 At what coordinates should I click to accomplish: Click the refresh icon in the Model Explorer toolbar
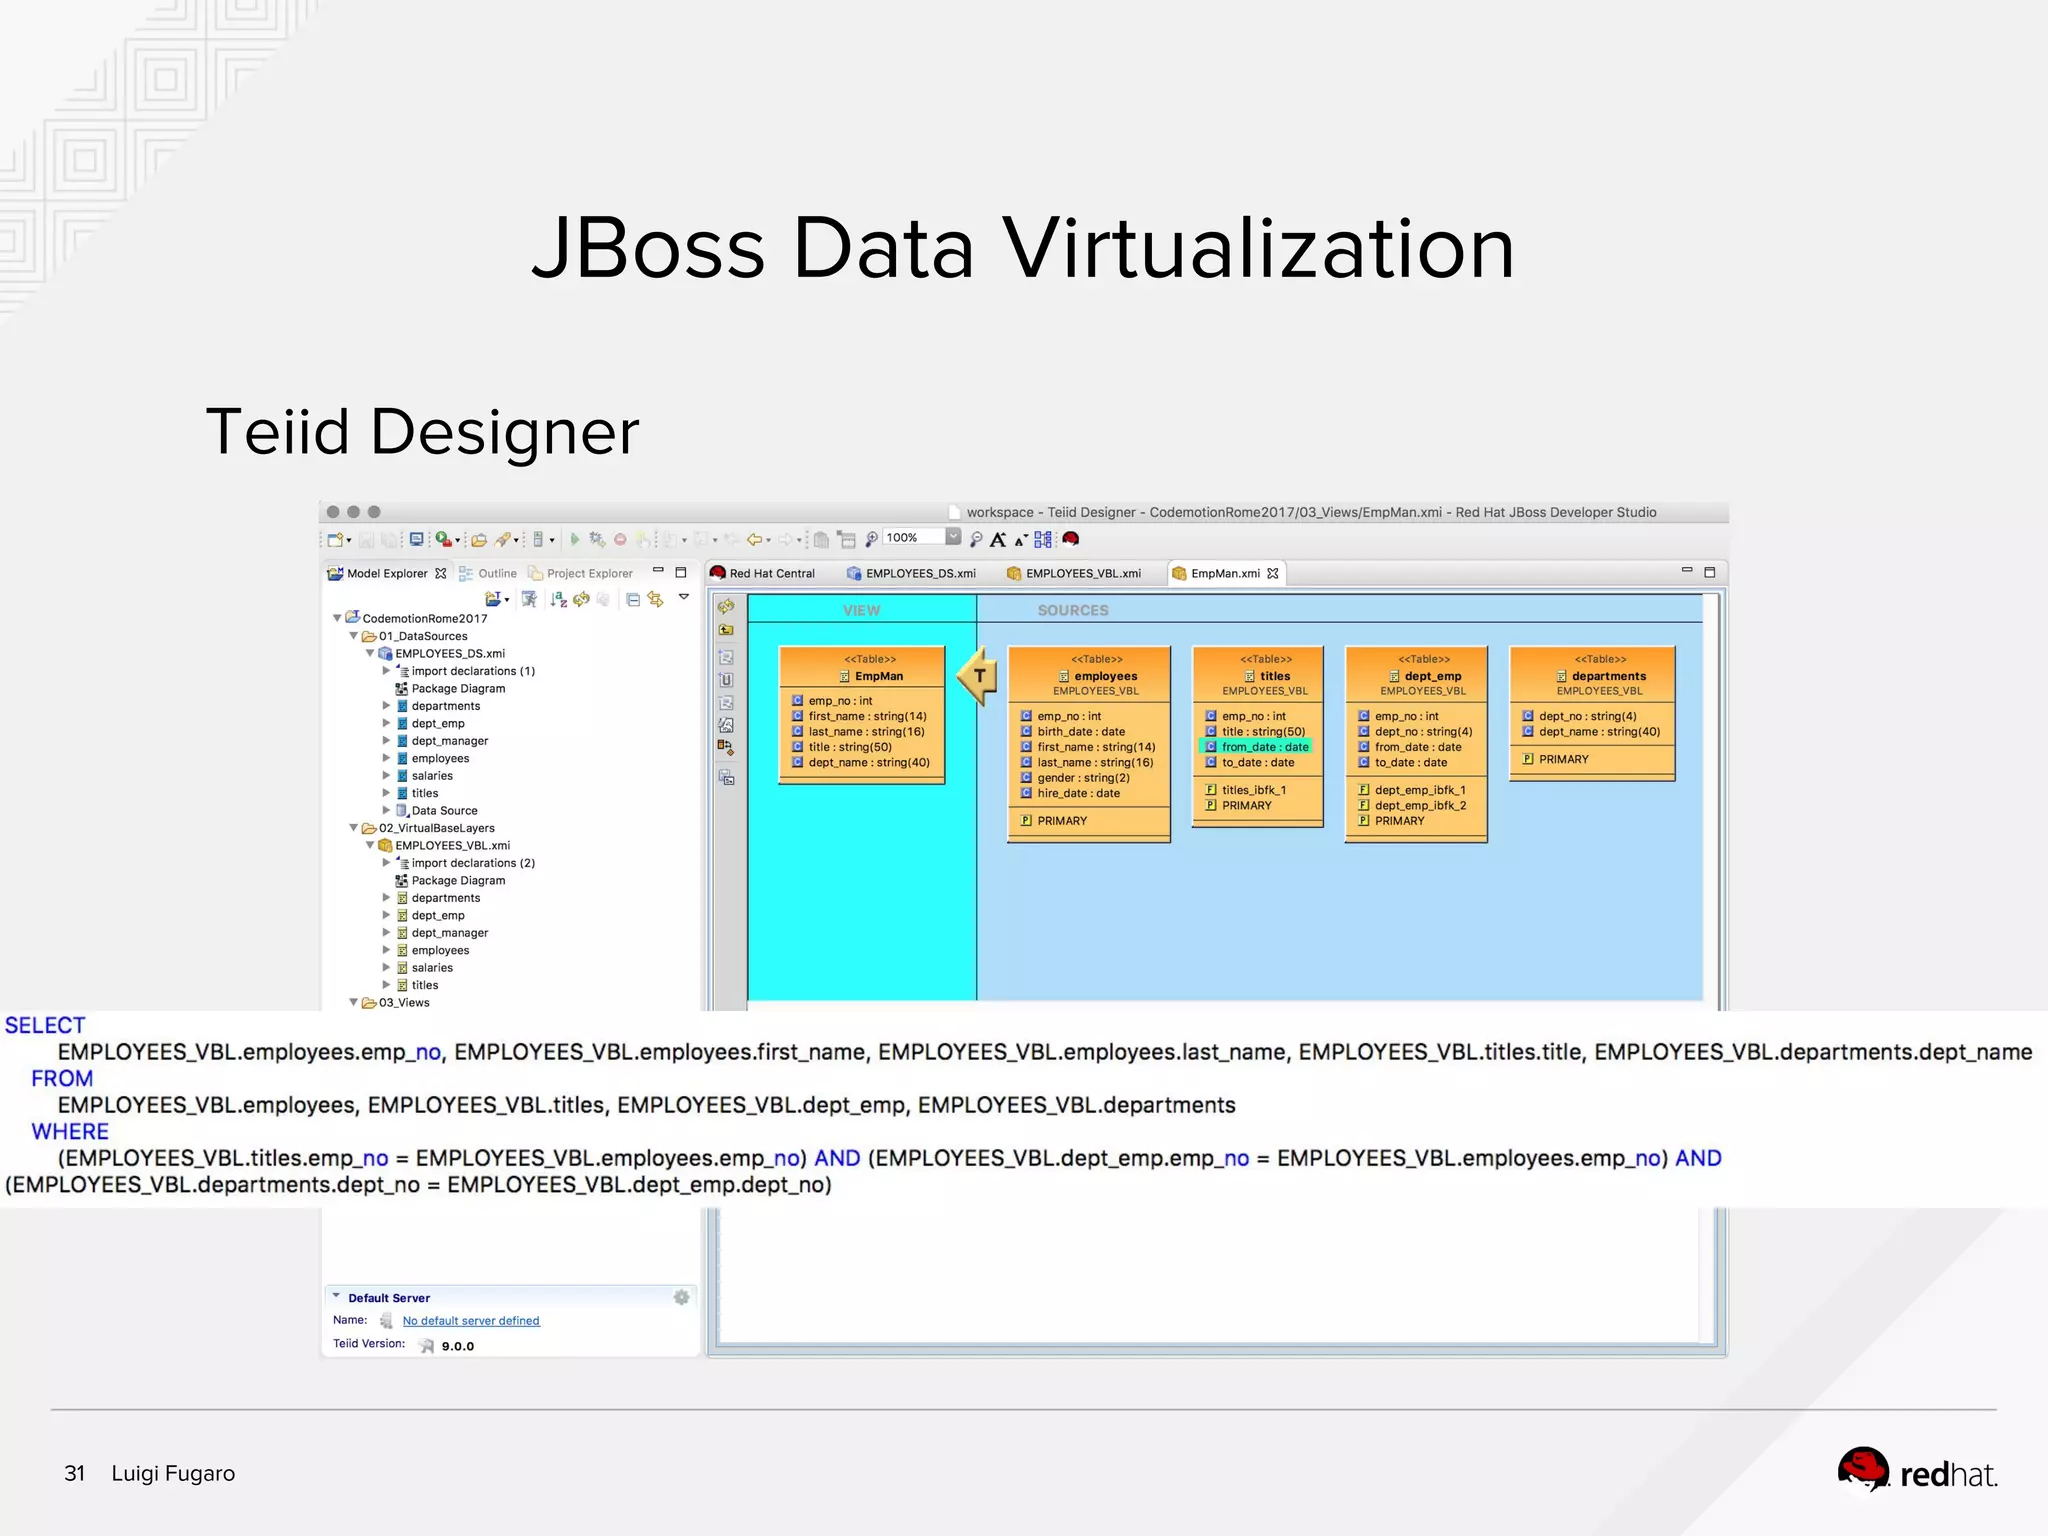point(581,599)
